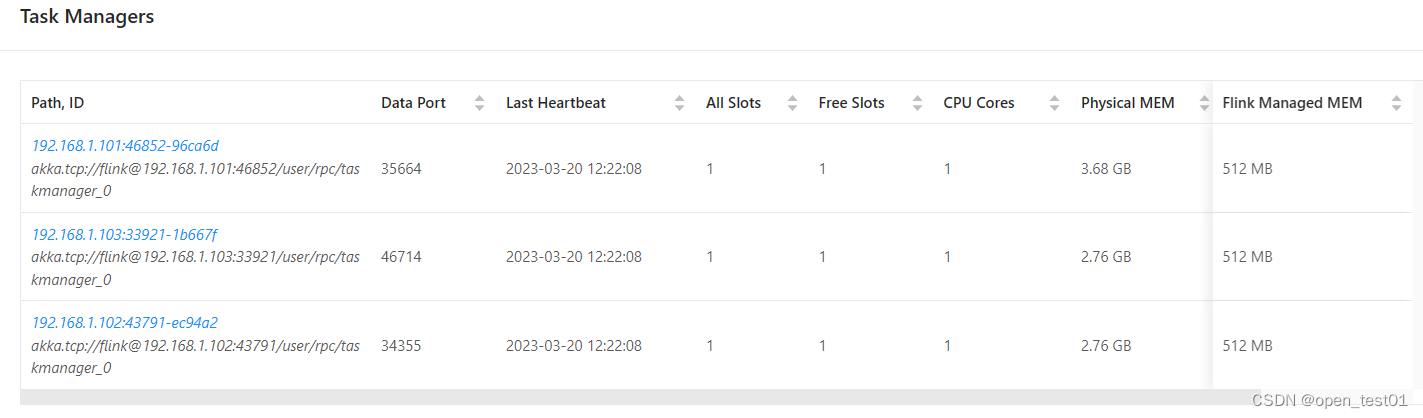Click the 3.68 GB physical memory cell
The image size is (1423, 418).
pyautogui.click(x=1106, y=169)
